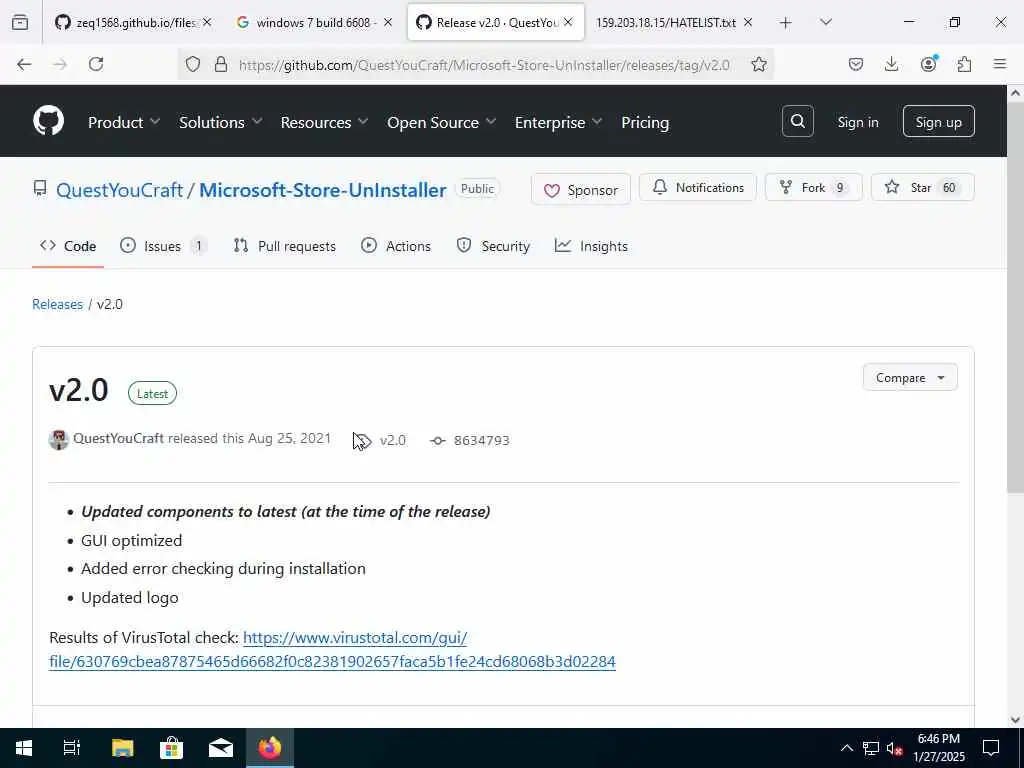Switch to windows 7 build 6608 tab
The height and width of the screenshot is (768, 1024).
(313, 22)
